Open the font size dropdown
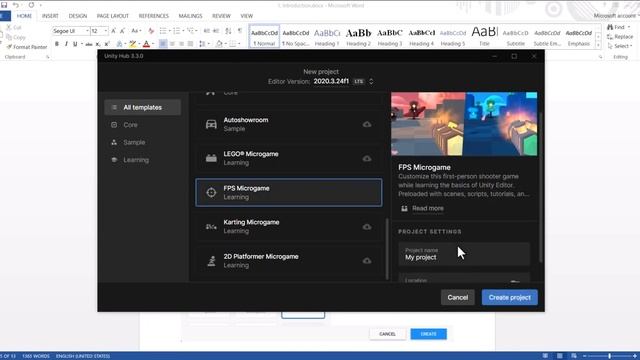 tap(105, 31)
